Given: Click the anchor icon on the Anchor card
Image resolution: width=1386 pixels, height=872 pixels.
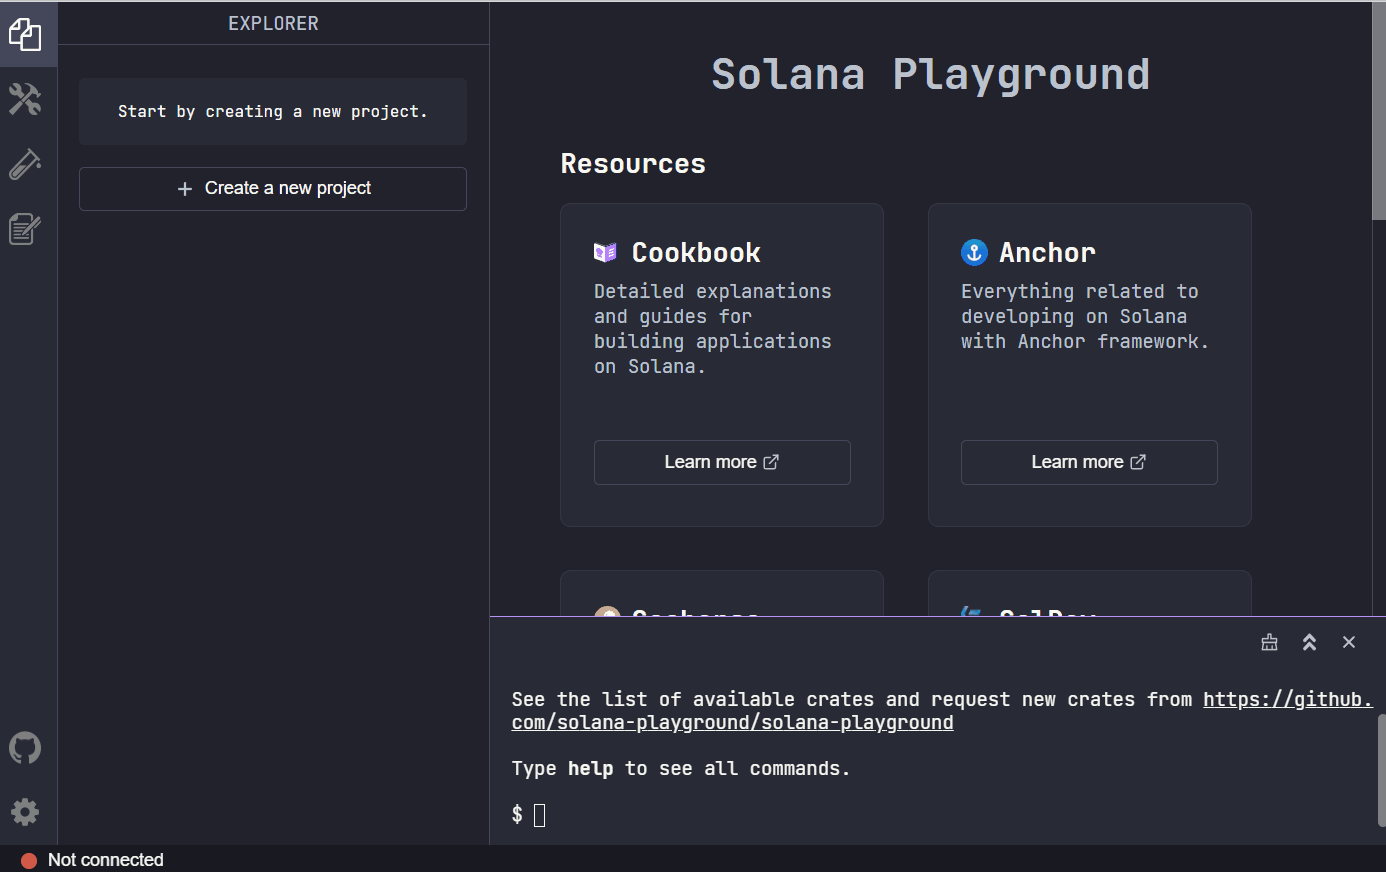Looking at the screenshot, I should pos(973,252).
